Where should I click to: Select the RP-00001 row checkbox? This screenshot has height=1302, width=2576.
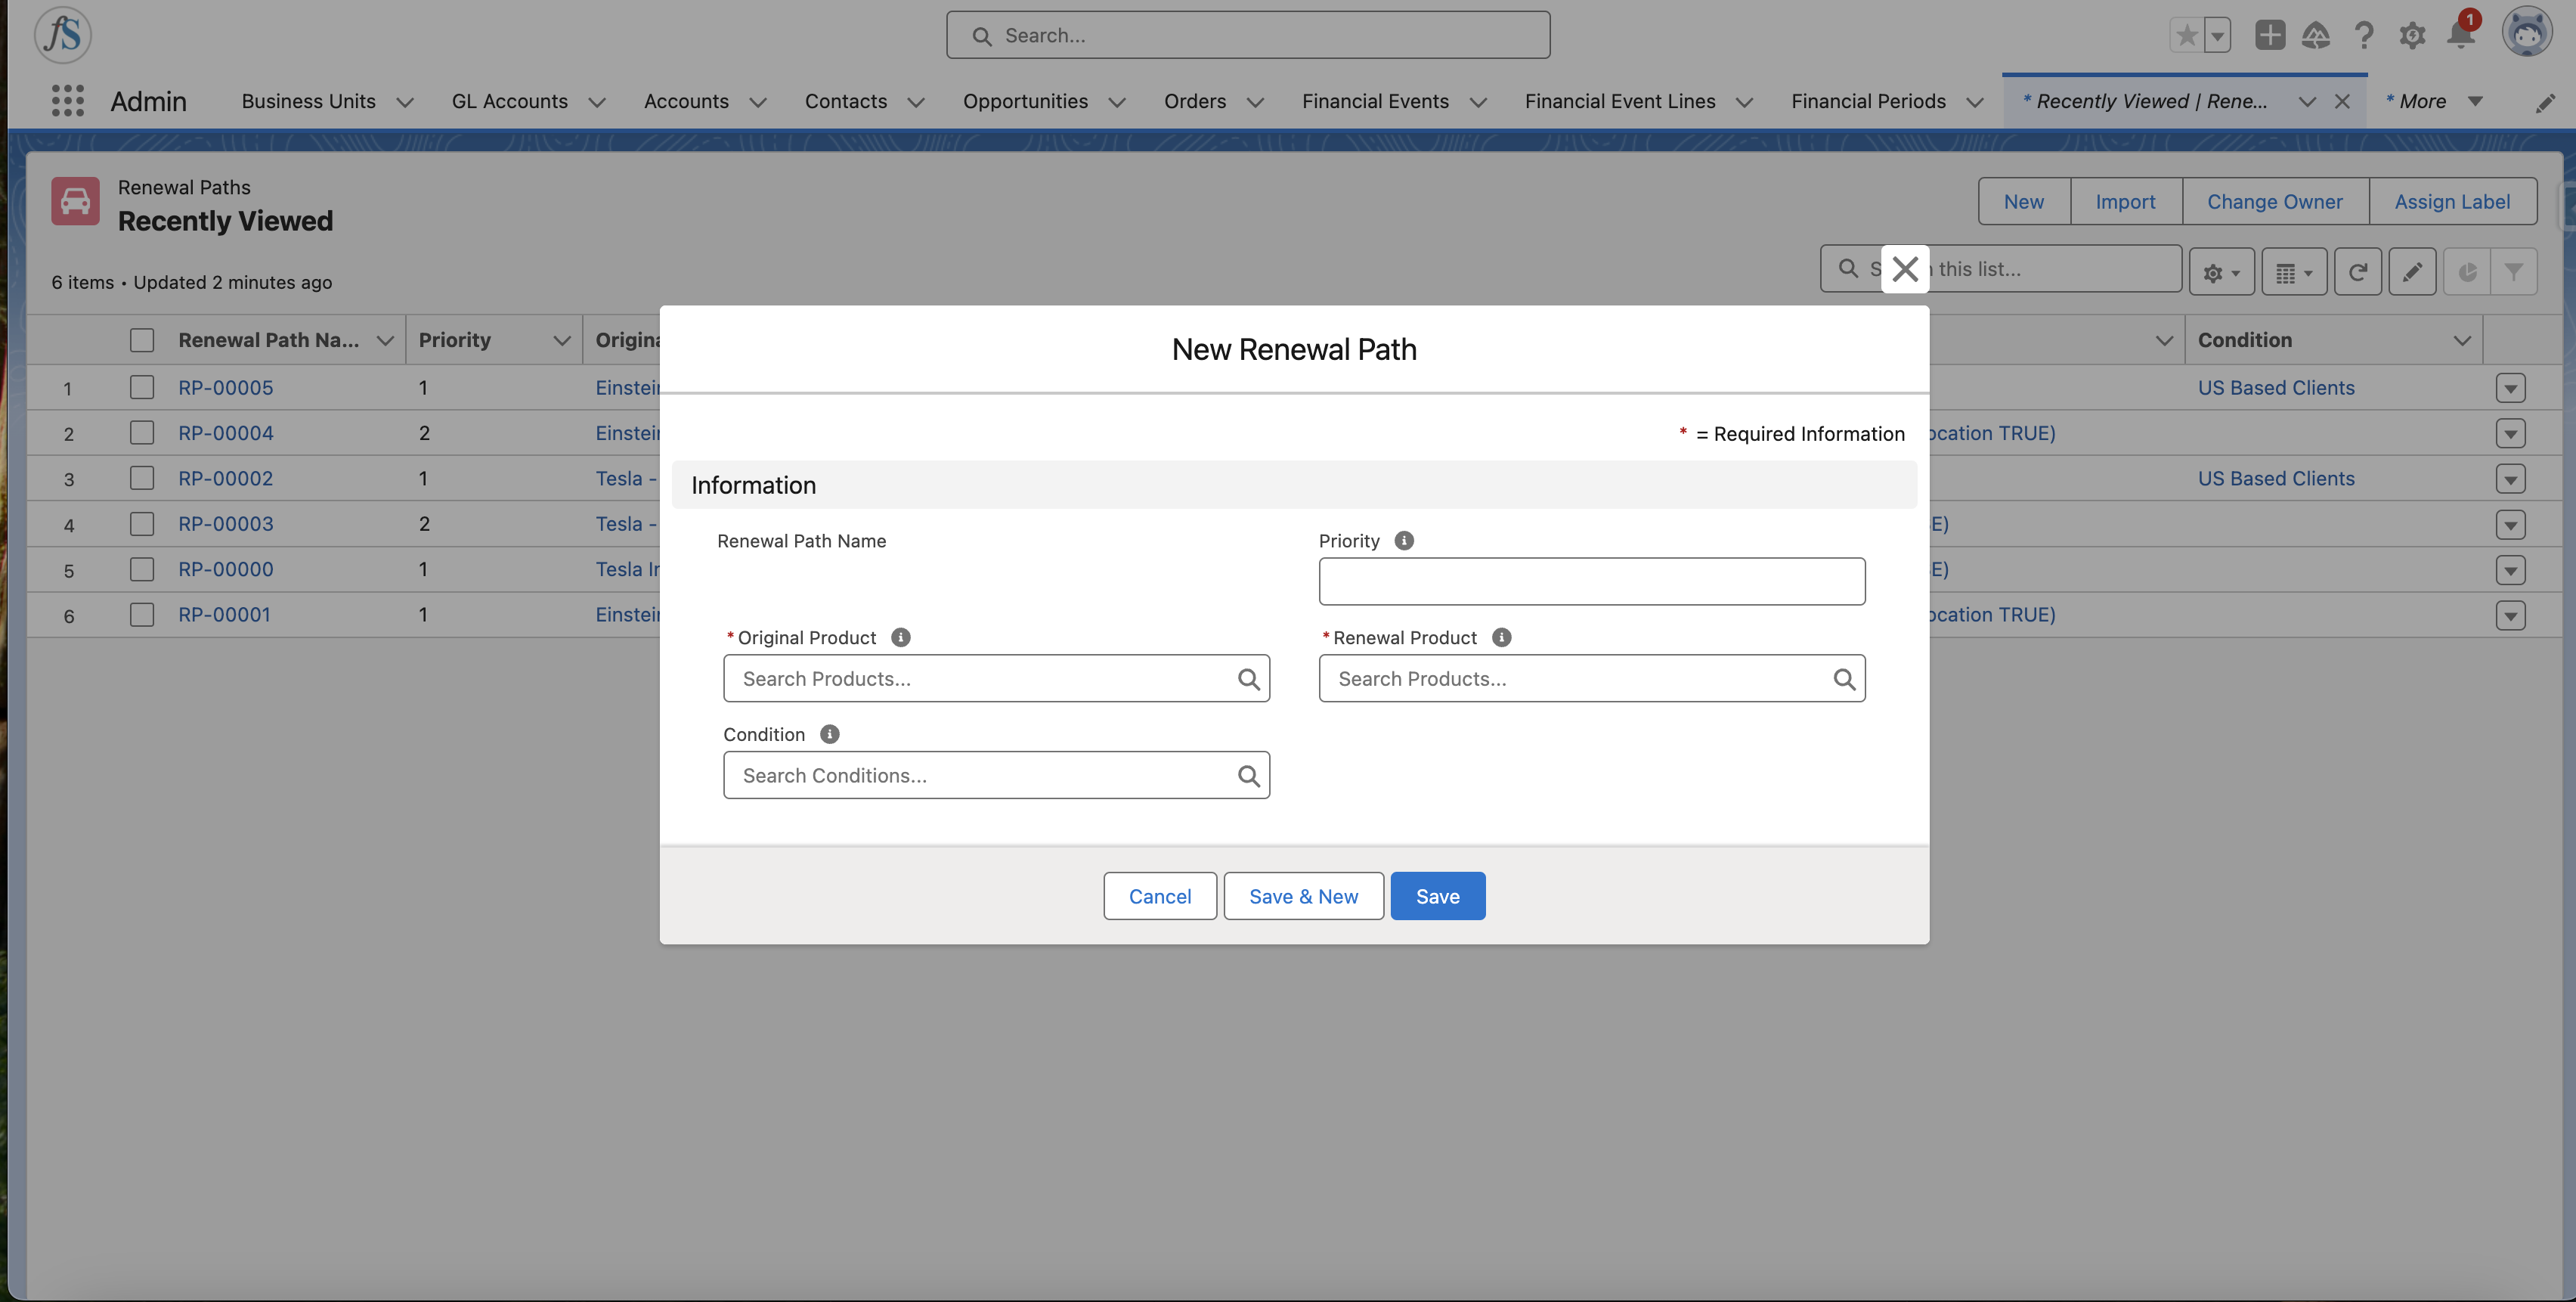tap(142, 614)
